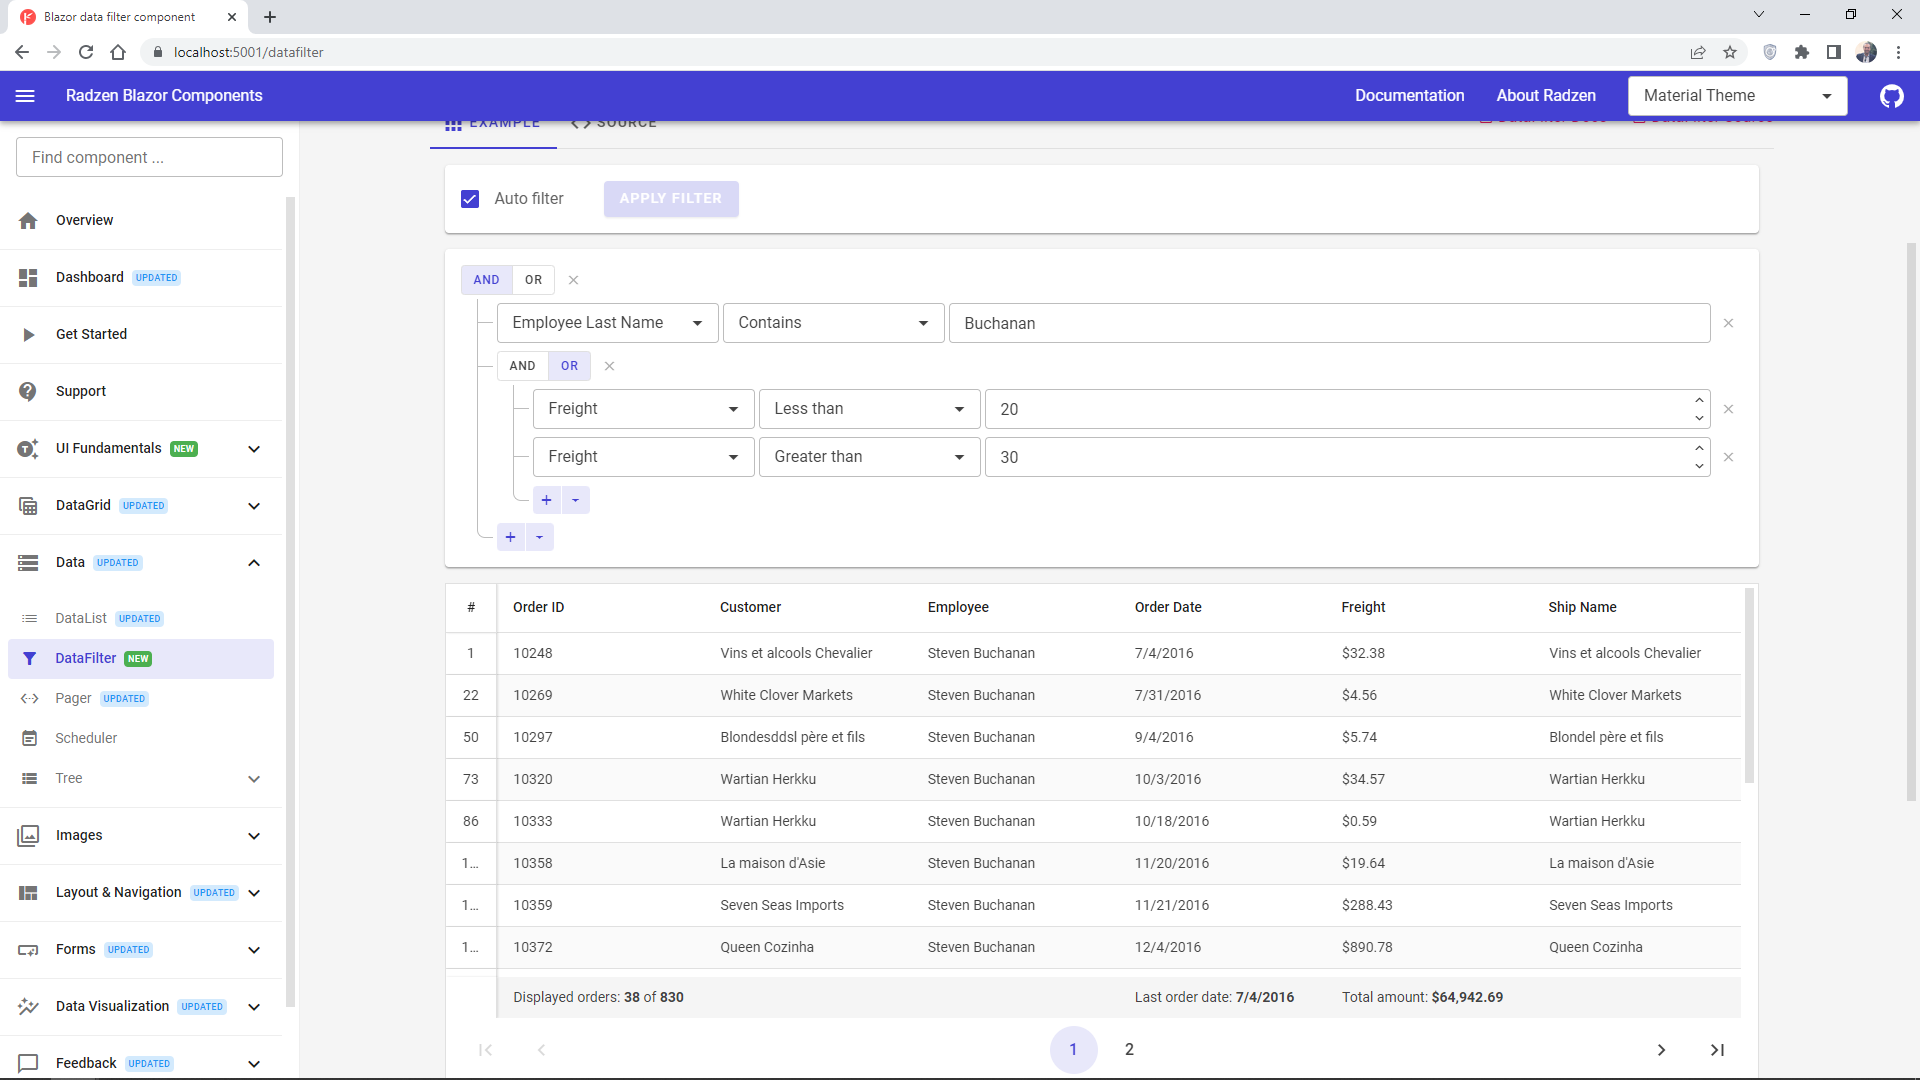Click the add filter plus in nested group
The height and width of the screenshot is (1080, 1920).
click(546, 500)
